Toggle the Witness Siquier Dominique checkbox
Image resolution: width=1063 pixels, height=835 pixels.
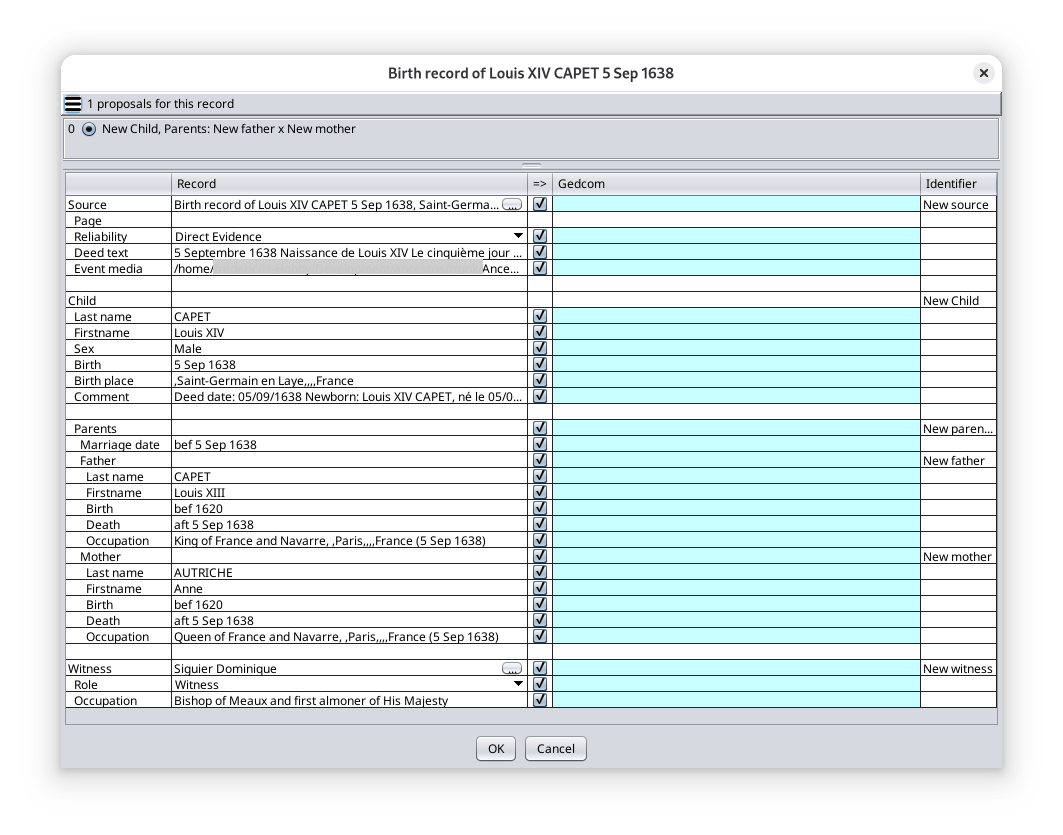point(540,668)
